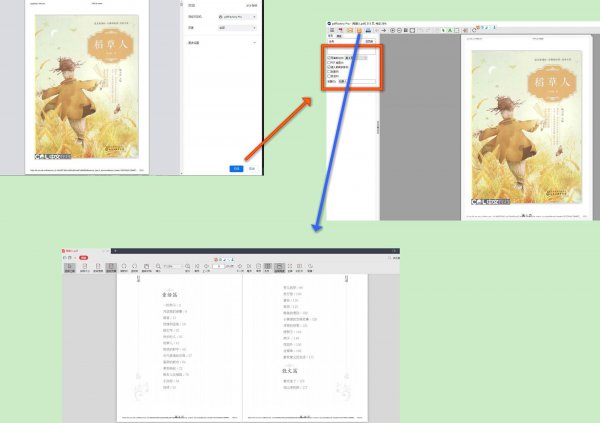Viewport: 600px width, 423px height.
Task: Toggle the checked third checkbox in pdfFactory options
Action: 329,67
